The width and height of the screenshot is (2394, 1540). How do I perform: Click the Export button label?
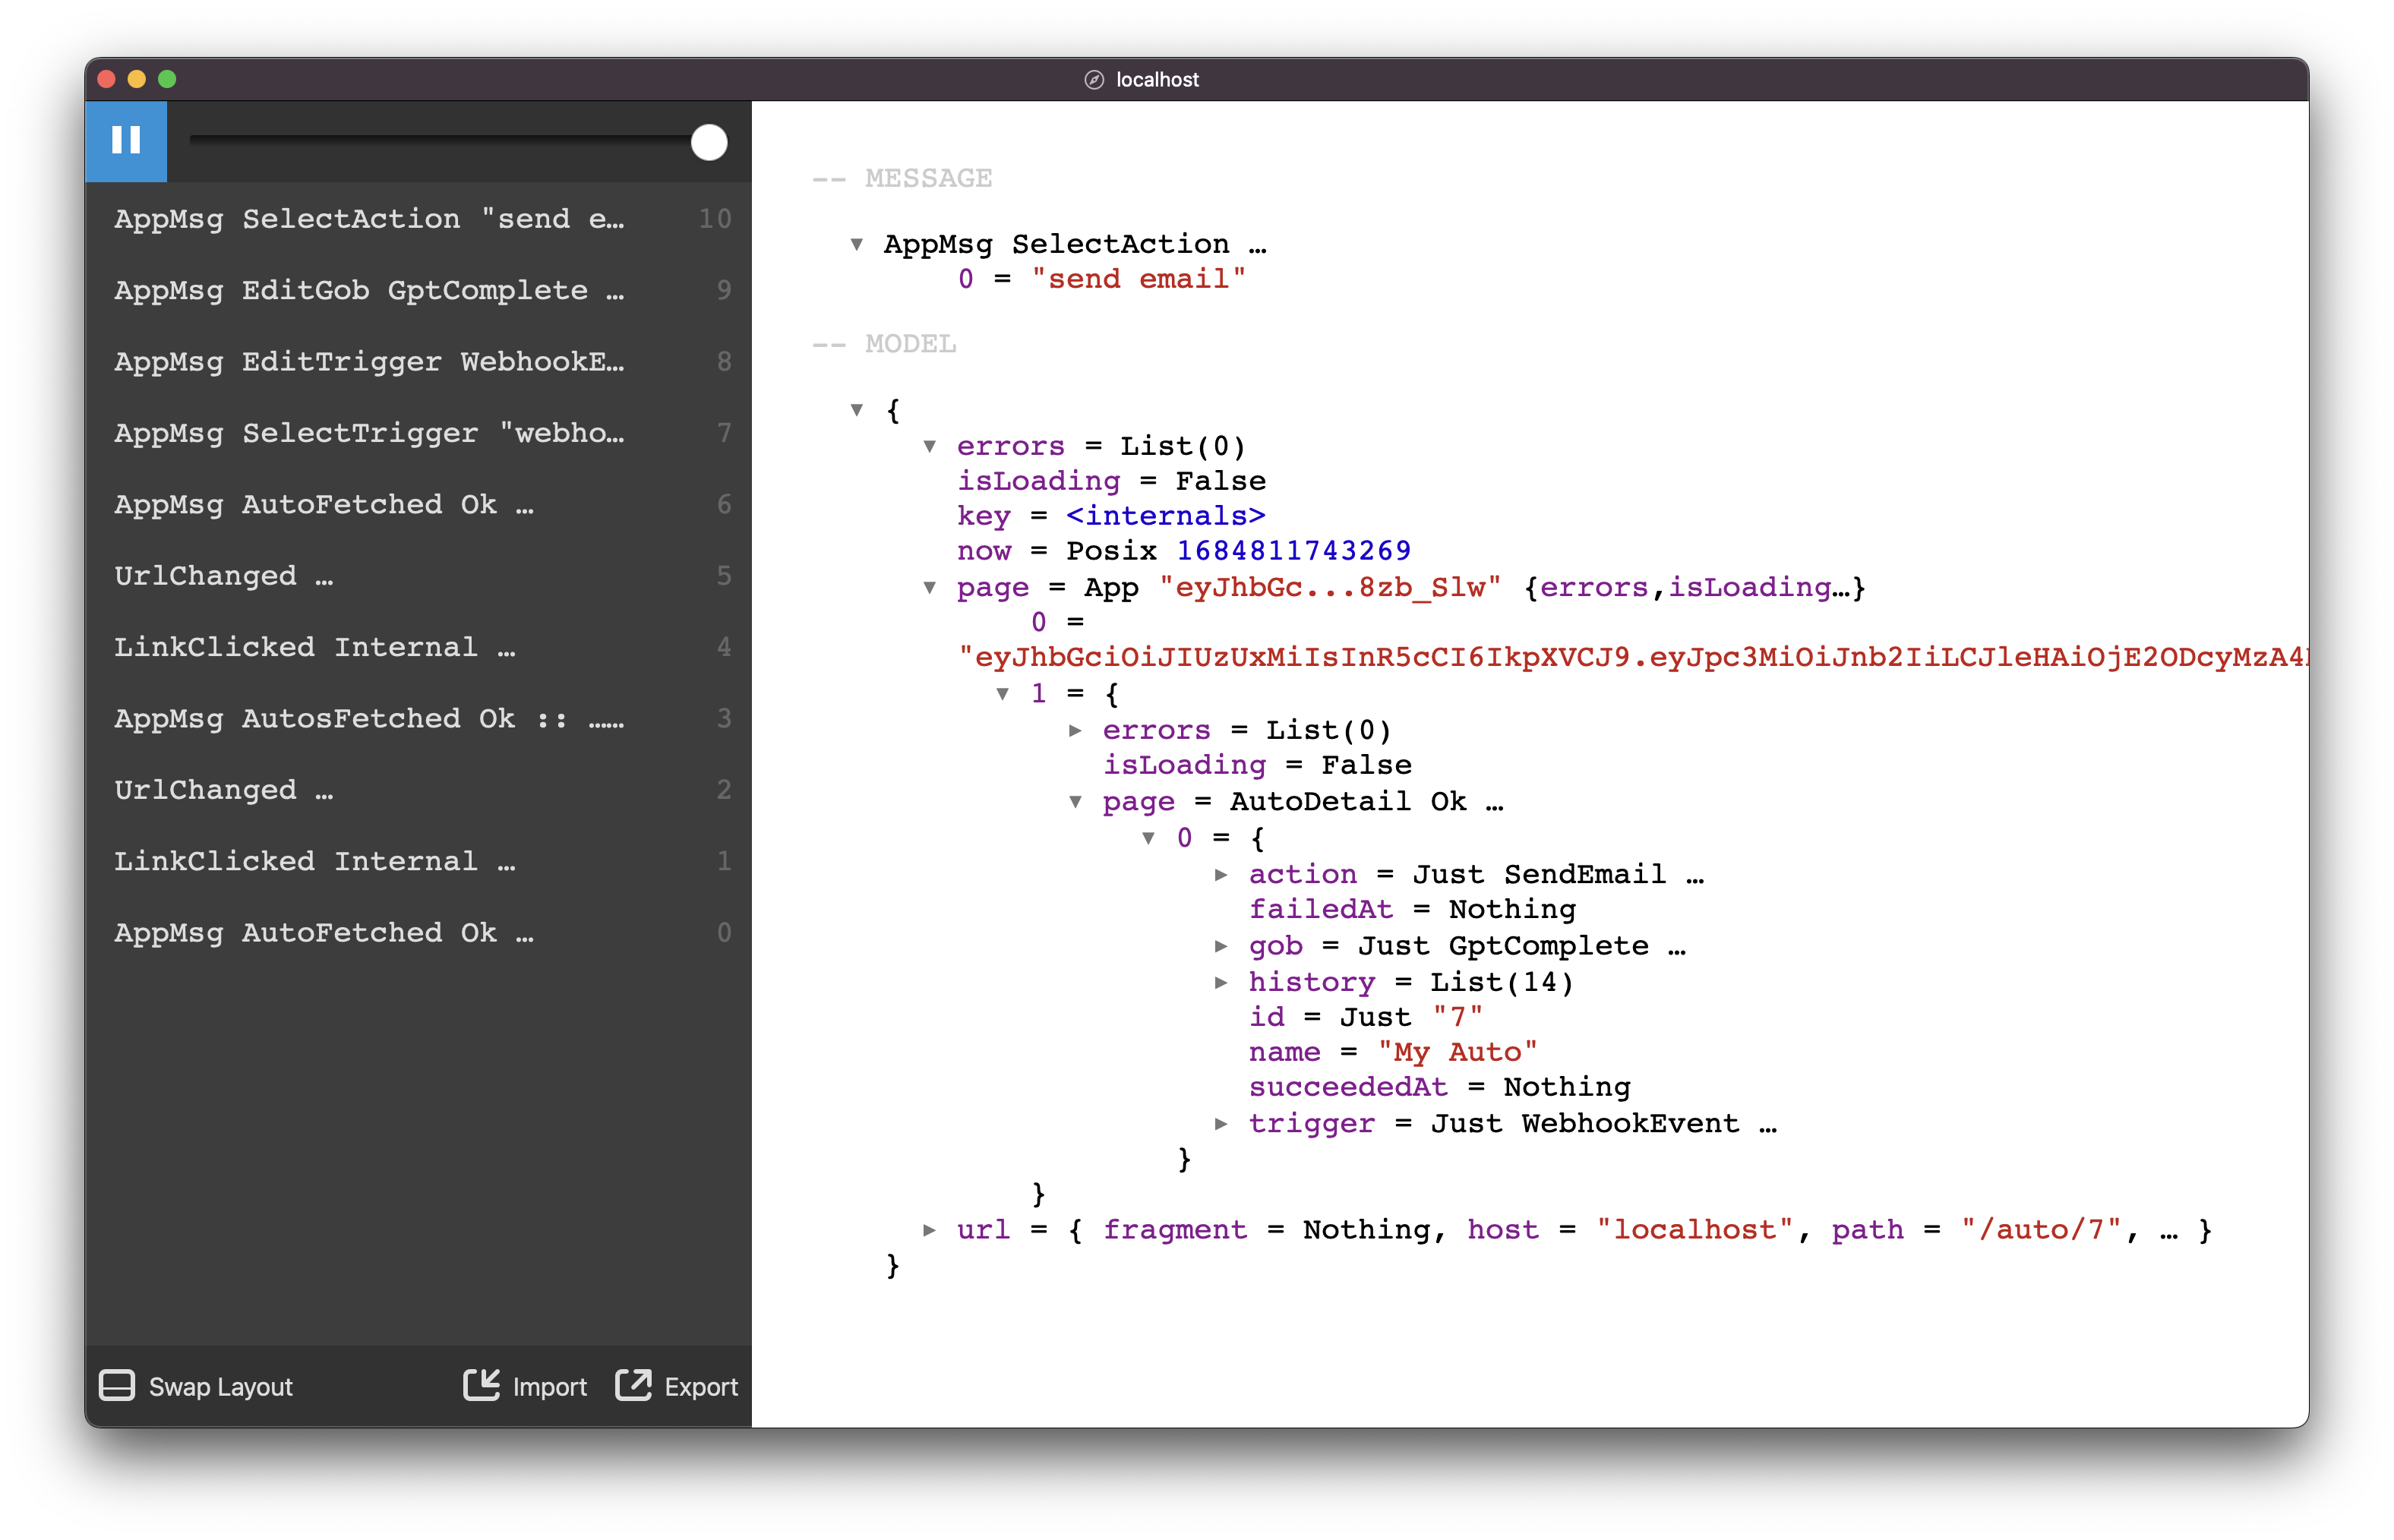click(702, 1386)
